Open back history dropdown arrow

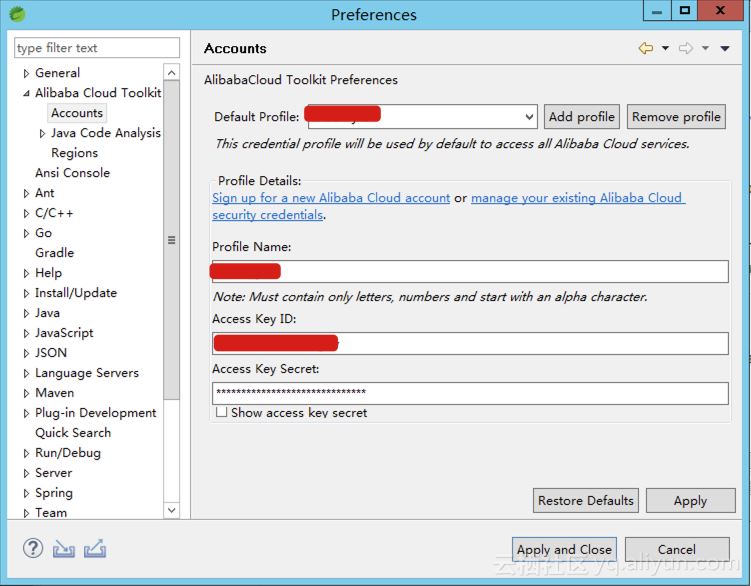pos(665,48)
